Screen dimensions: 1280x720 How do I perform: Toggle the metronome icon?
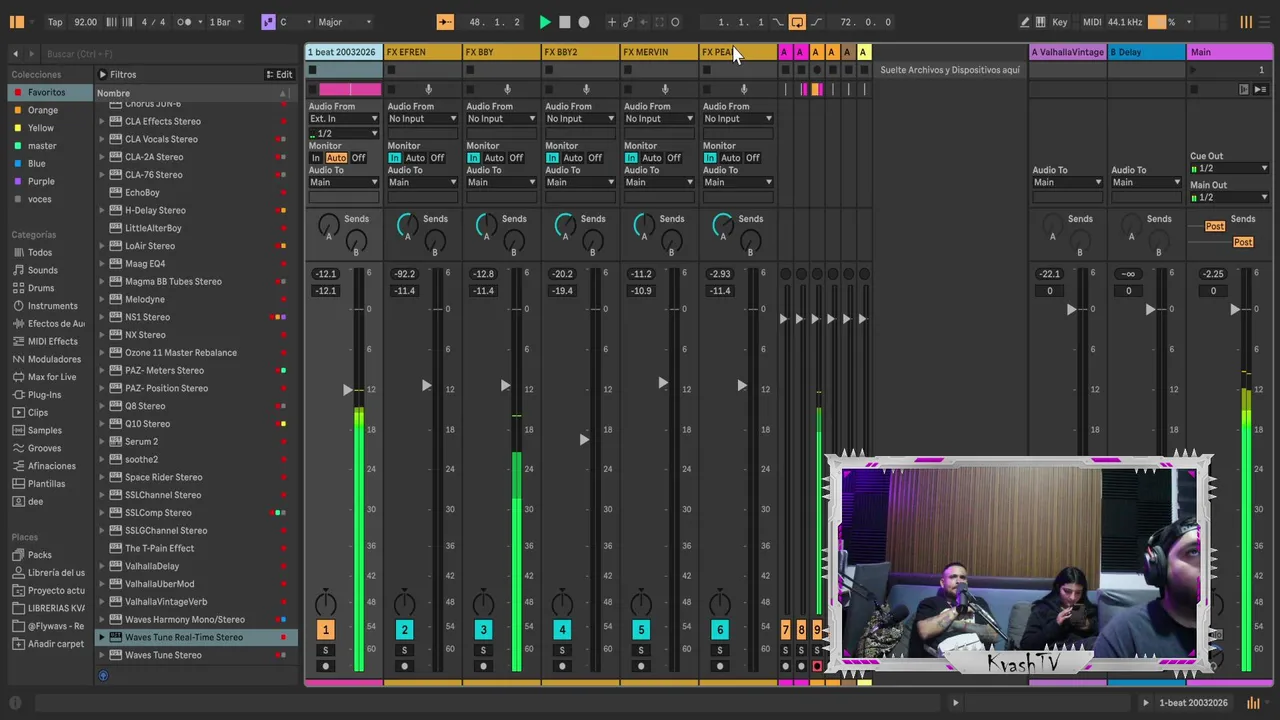click(x=185, y=22)
